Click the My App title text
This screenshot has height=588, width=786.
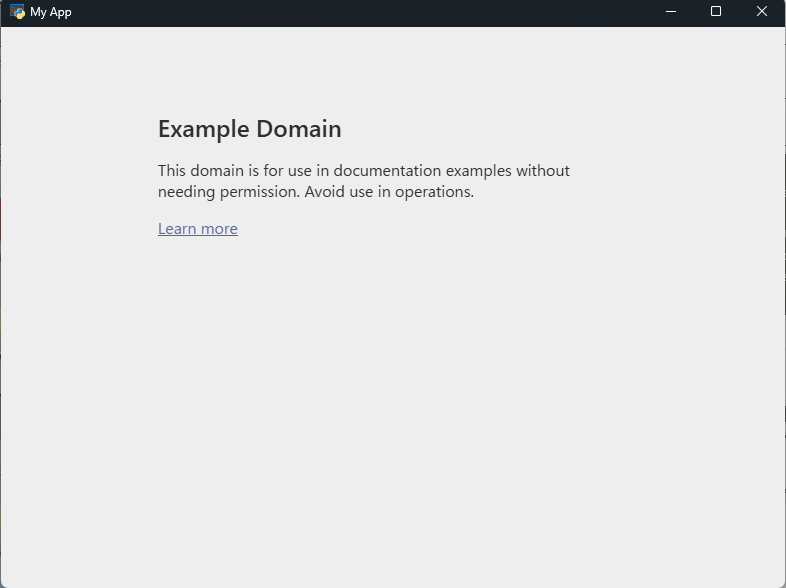pyautogui.click(x=51, y=12)
